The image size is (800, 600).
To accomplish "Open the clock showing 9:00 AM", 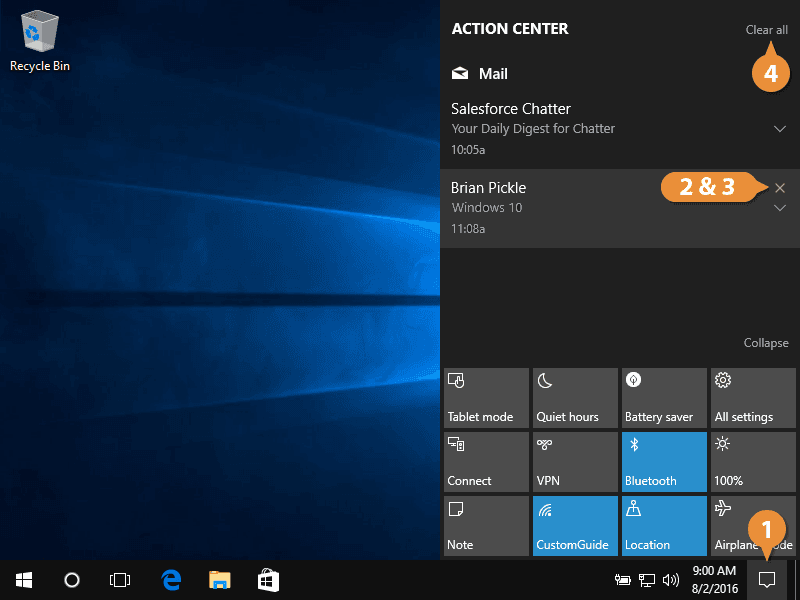I will [714, 580].
